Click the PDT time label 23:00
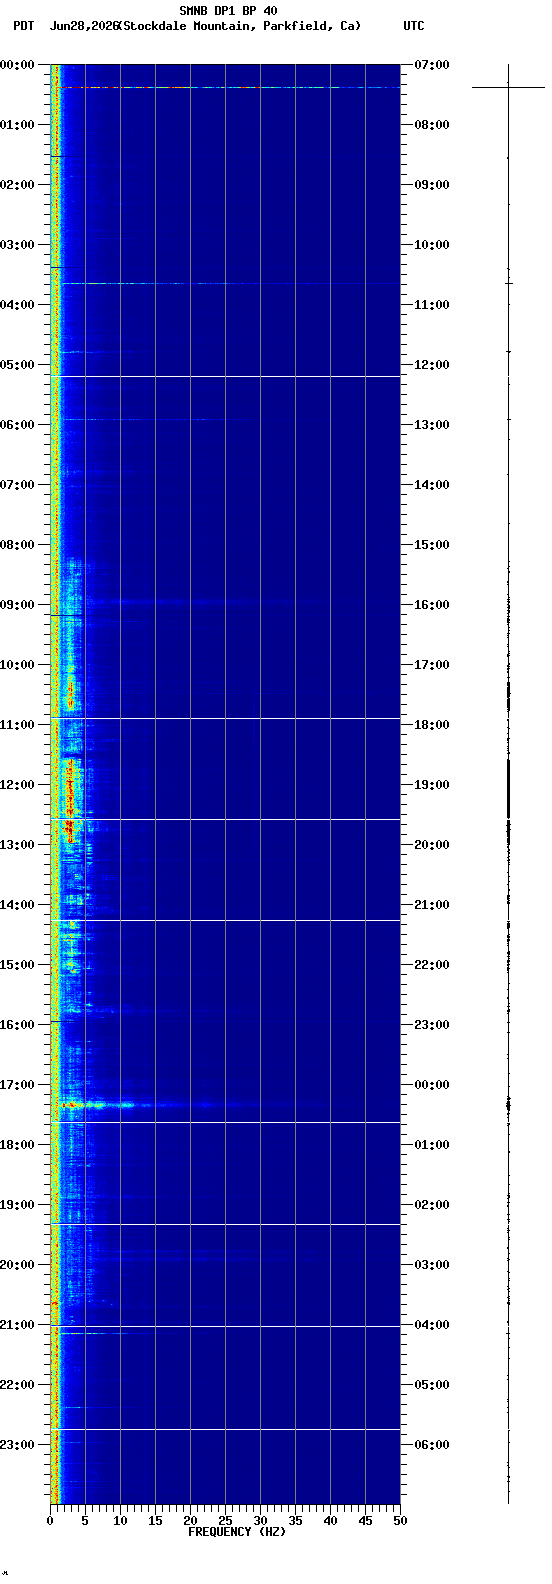This screenshot has height=1584, width=552. click(x=17, y=1445)
